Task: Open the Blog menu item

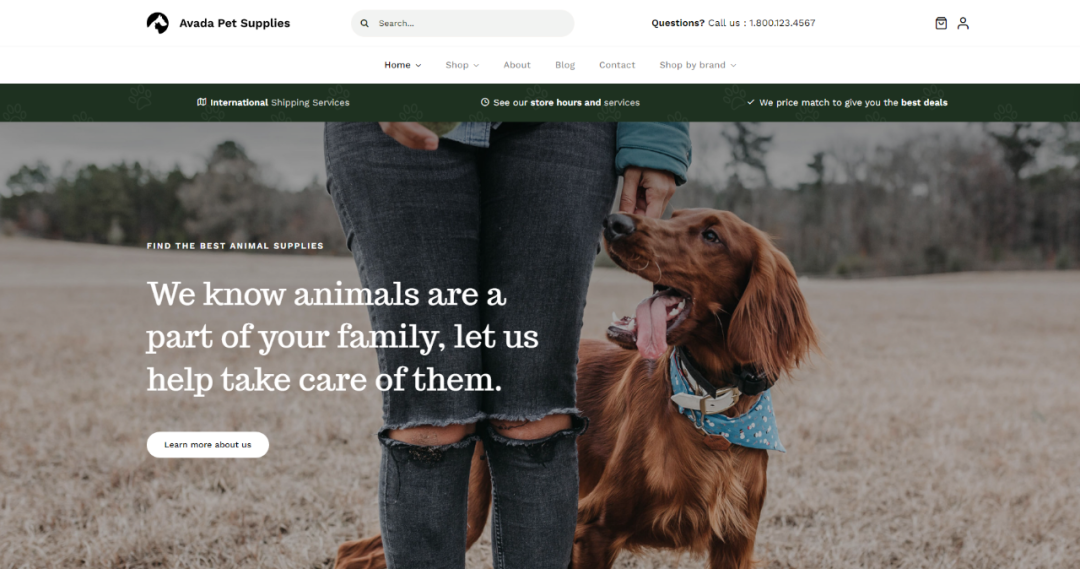Action: 565,65
